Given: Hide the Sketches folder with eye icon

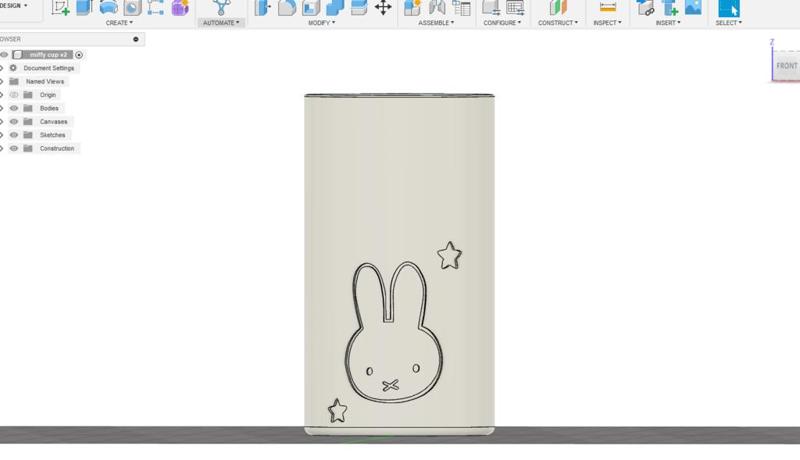Looking at the screenshot, I should pyautogui.click(x=14, y=135).
